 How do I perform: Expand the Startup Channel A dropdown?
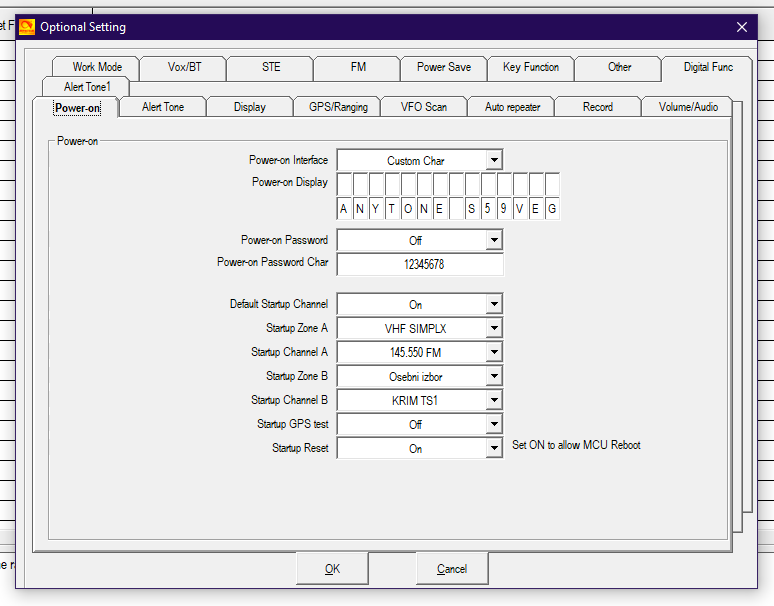pos(493,353)
